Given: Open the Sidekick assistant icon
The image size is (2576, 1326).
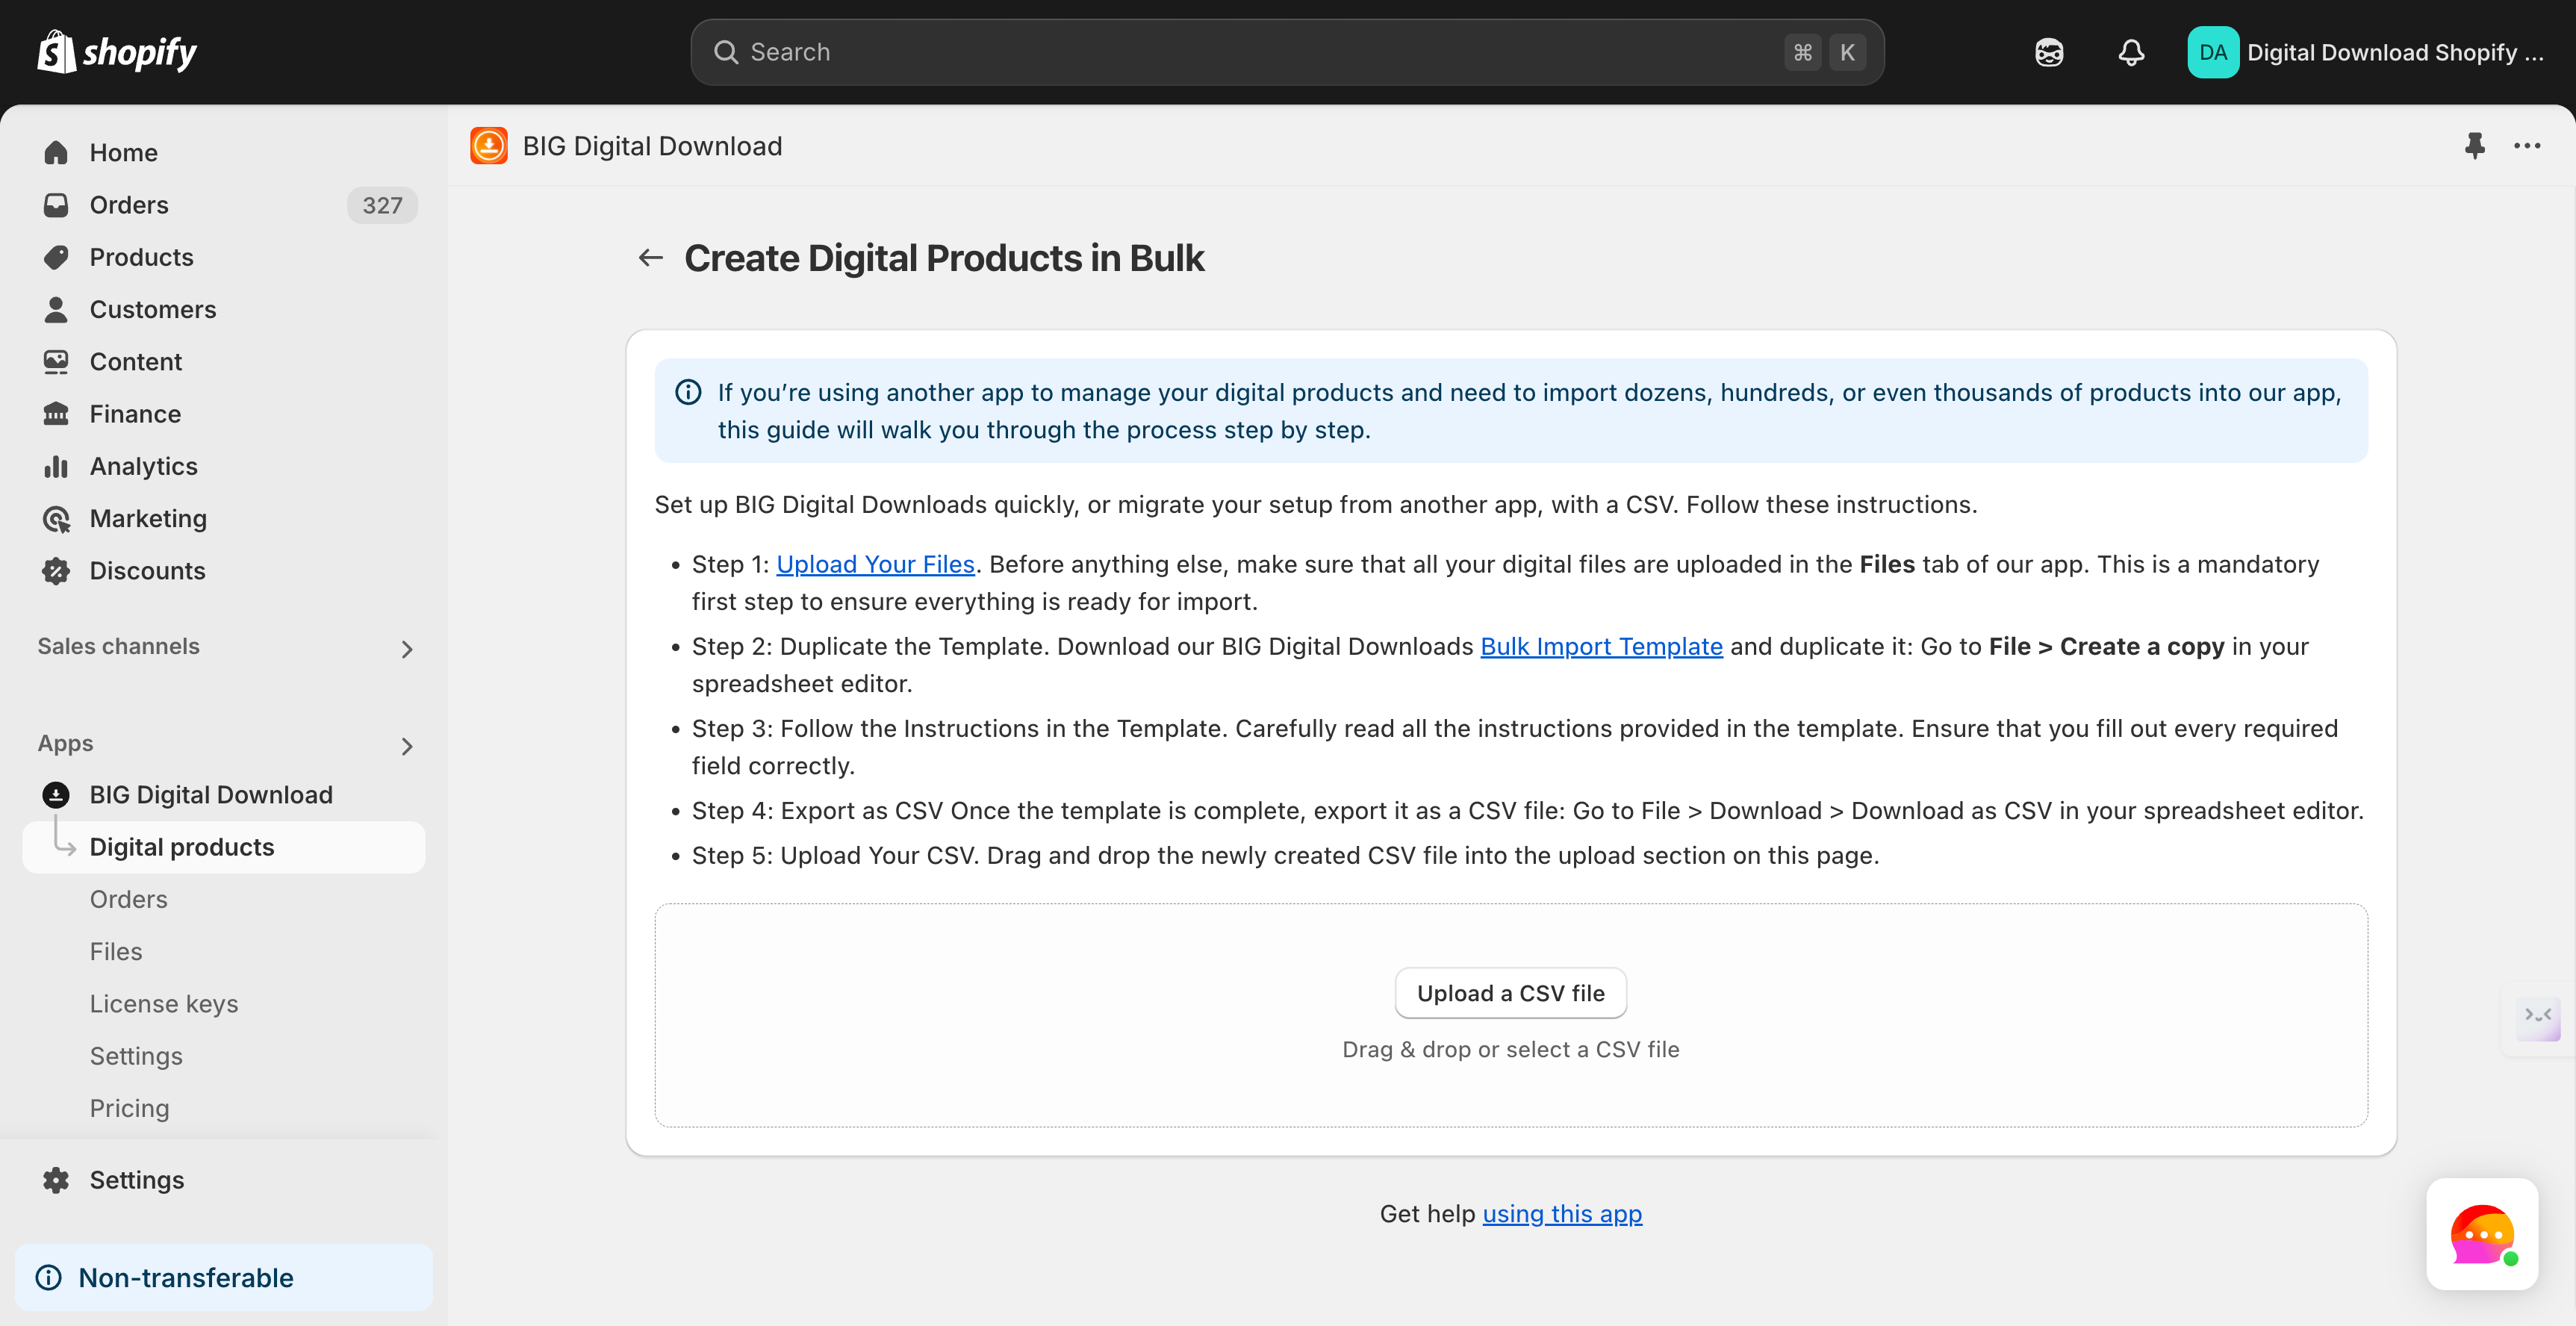Looking at the screenshot, I should coord(2049,52).
